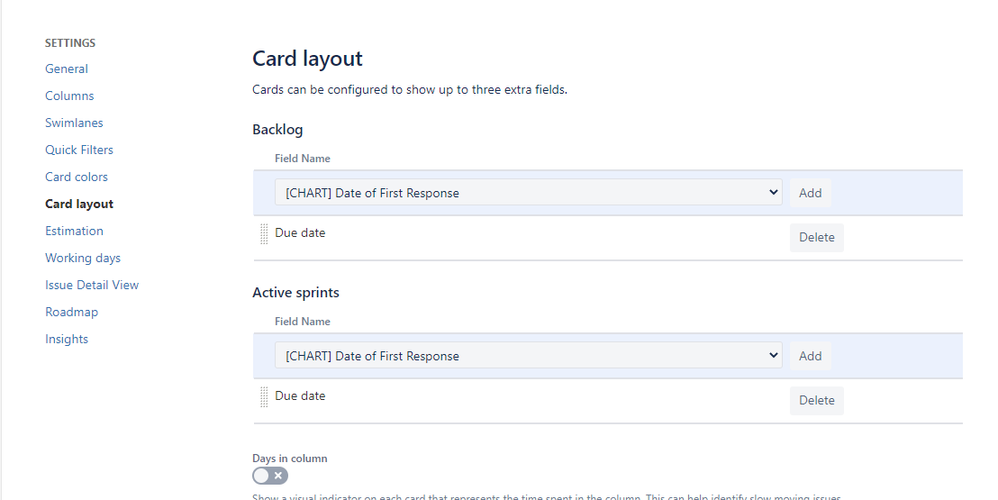998x500 pixels.
Task: Open Quick Filters settings
Action: 79,150
